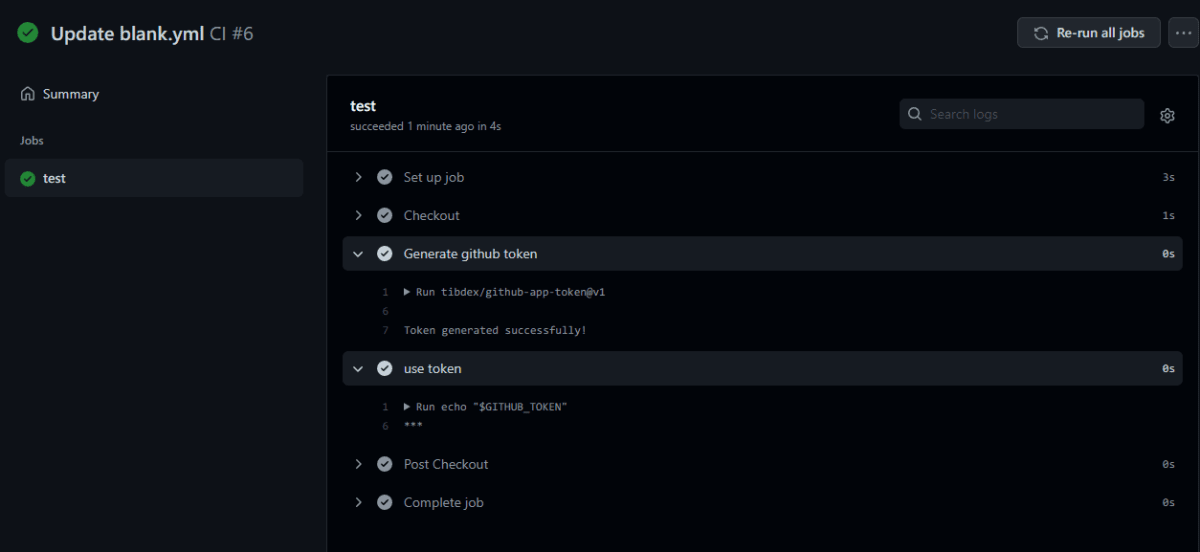Select the test job in sidebar

[154, 178]
